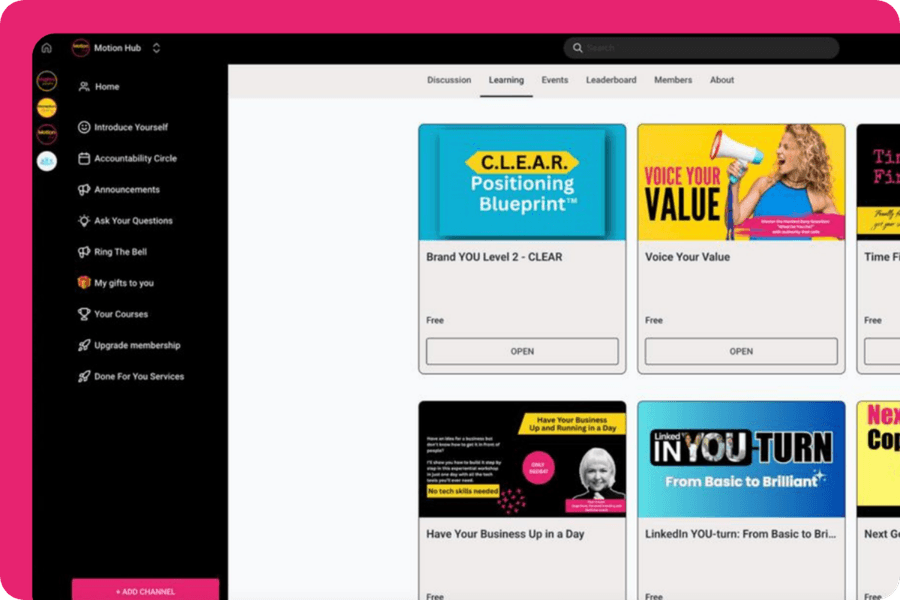Click the Voice Your Value course thumbnail

point(741,182)
